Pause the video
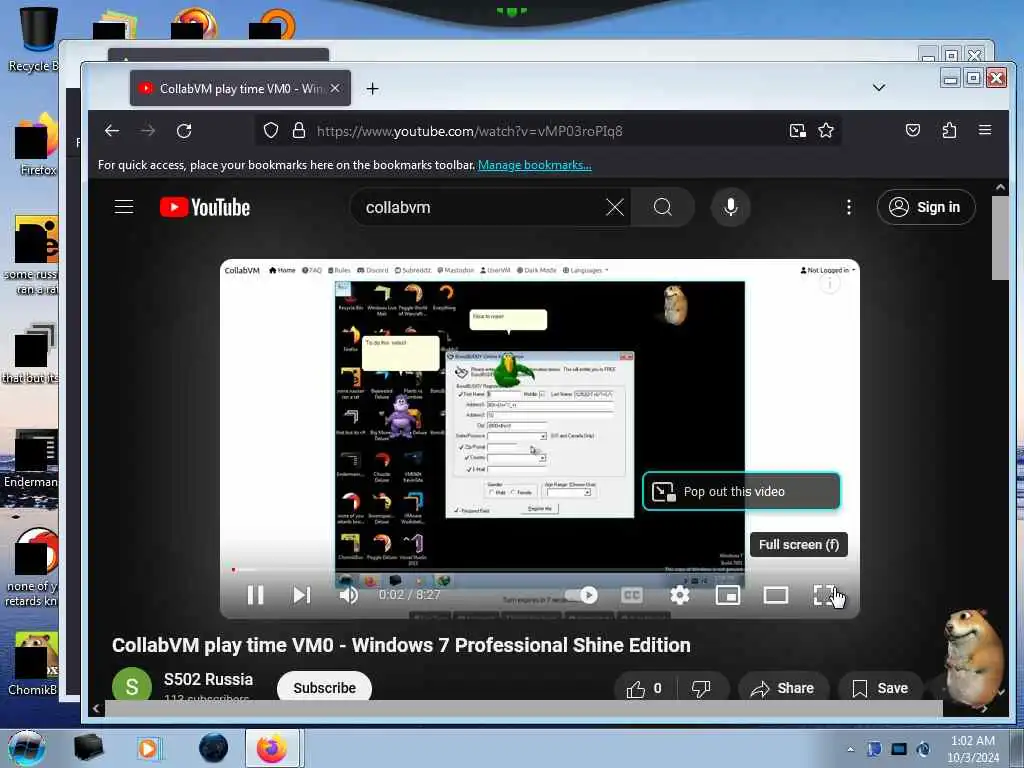Screen dimensions: 1024x768 tap(255, 595)
